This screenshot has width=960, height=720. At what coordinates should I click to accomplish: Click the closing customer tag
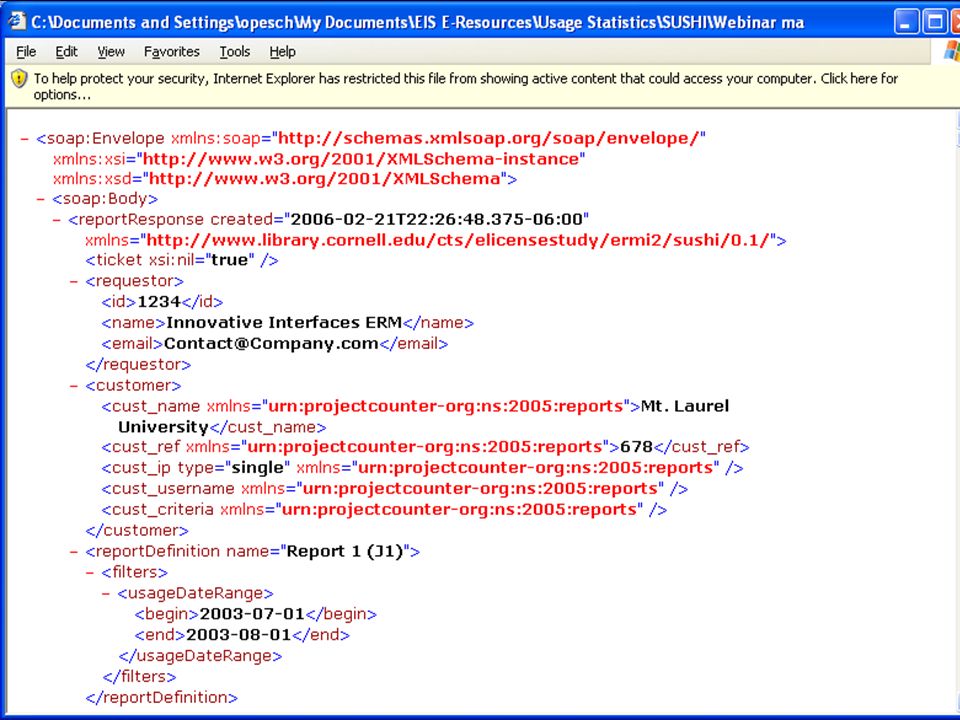[x=137, y=531]
